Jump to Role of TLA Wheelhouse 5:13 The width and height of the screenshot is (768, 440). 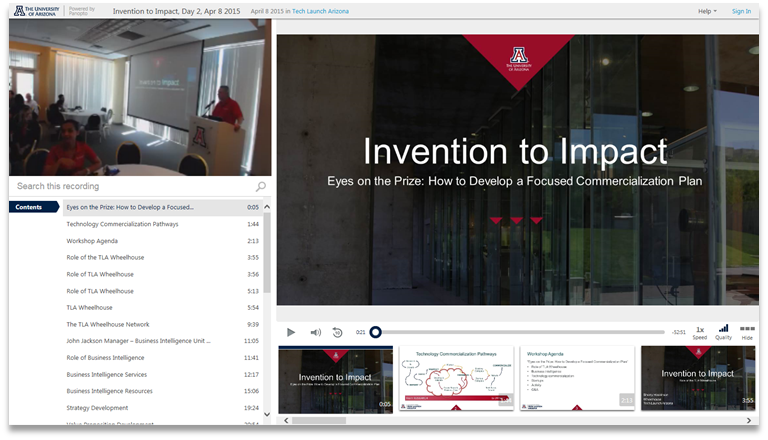coord(163,291)
